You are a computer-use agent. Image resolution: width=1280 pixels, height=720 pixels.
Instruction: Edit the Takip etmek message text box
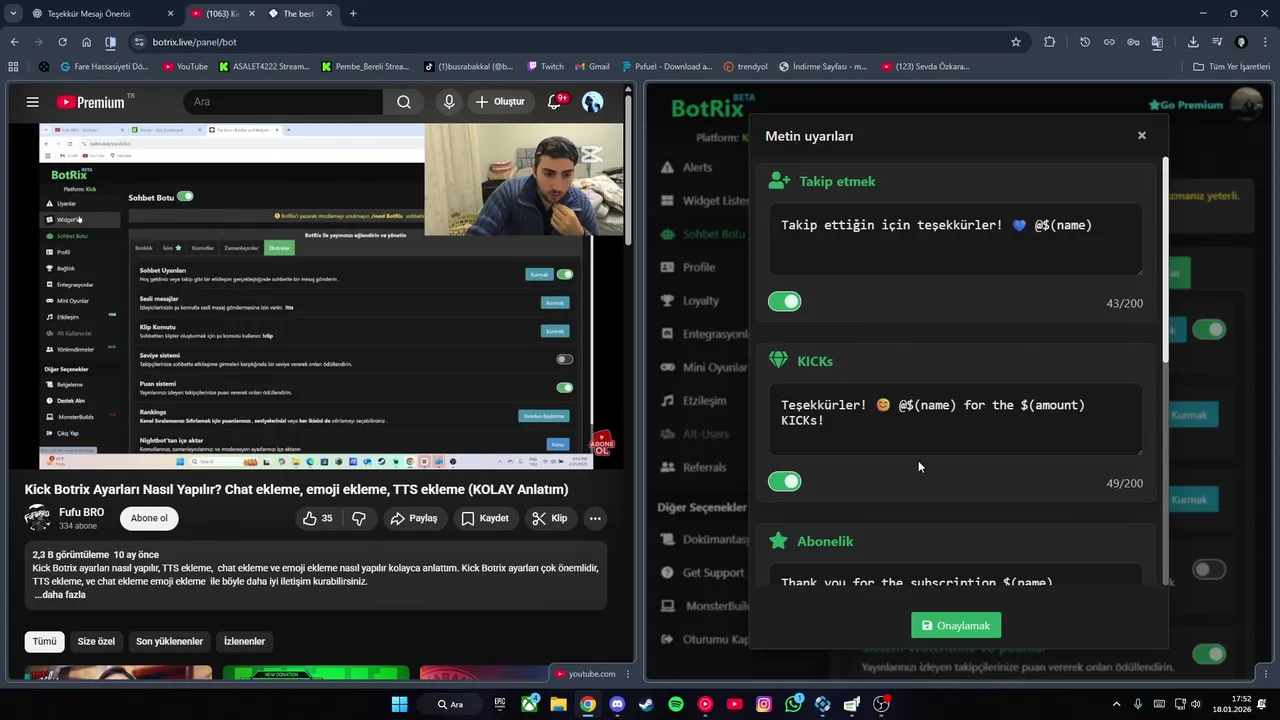[955, 240]
